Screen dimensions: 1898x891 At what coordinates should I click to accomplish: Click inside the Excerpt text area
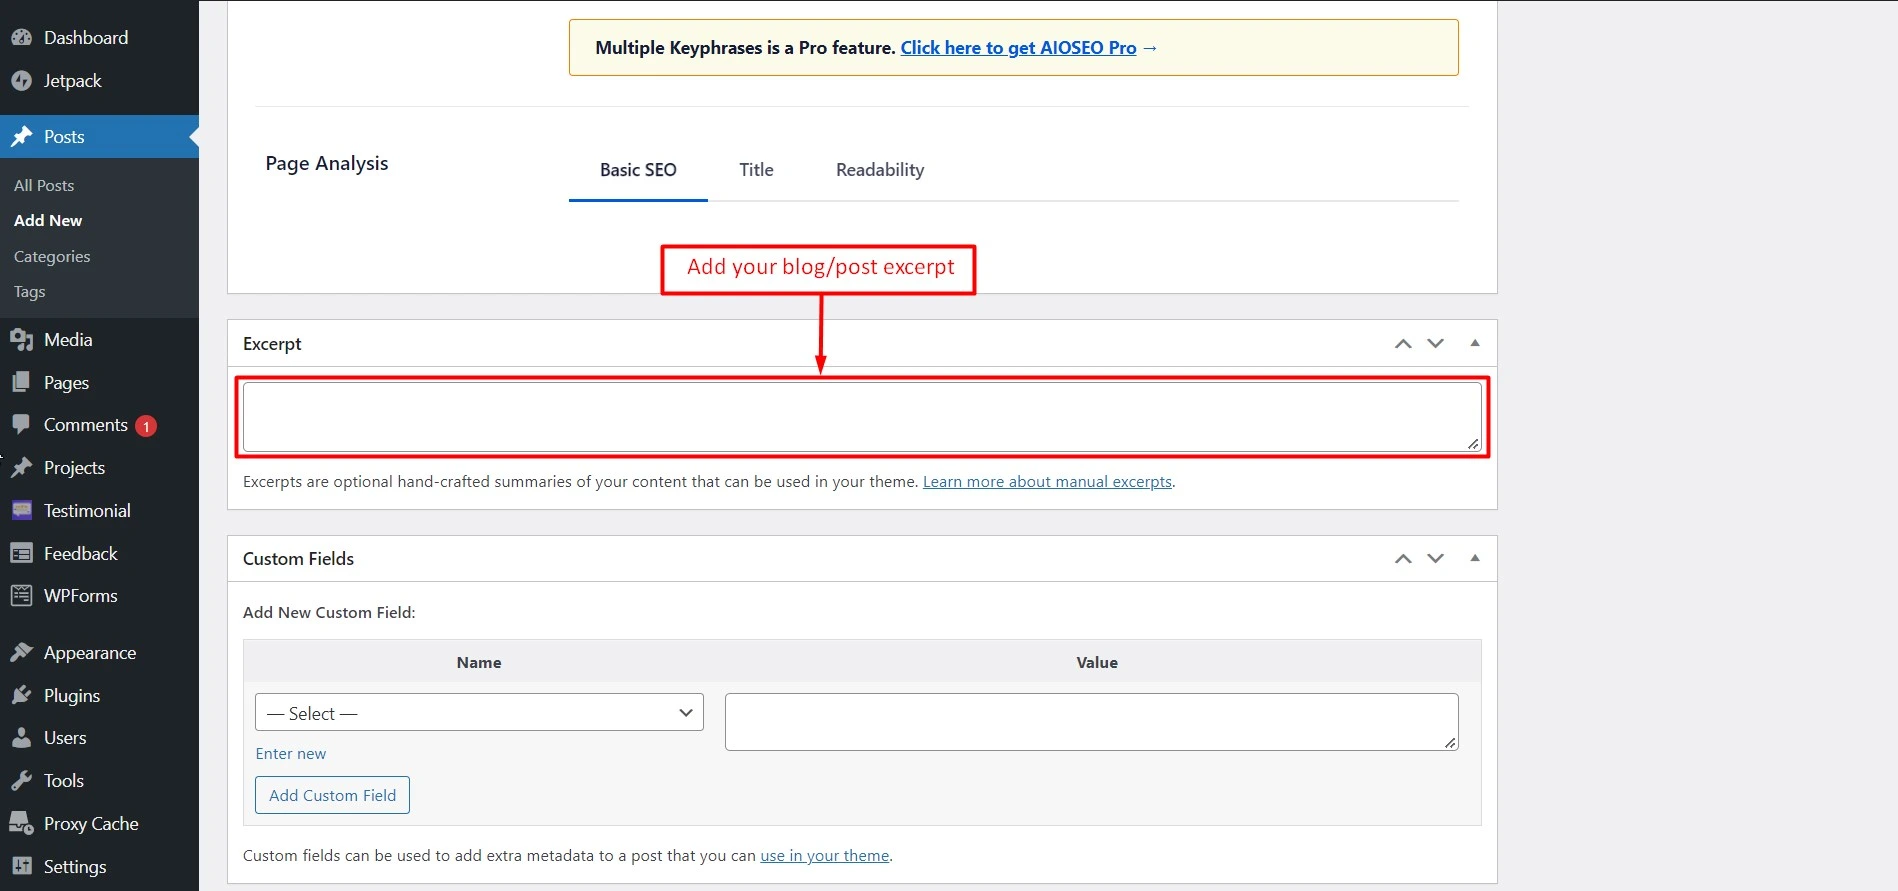click(860, 417)
